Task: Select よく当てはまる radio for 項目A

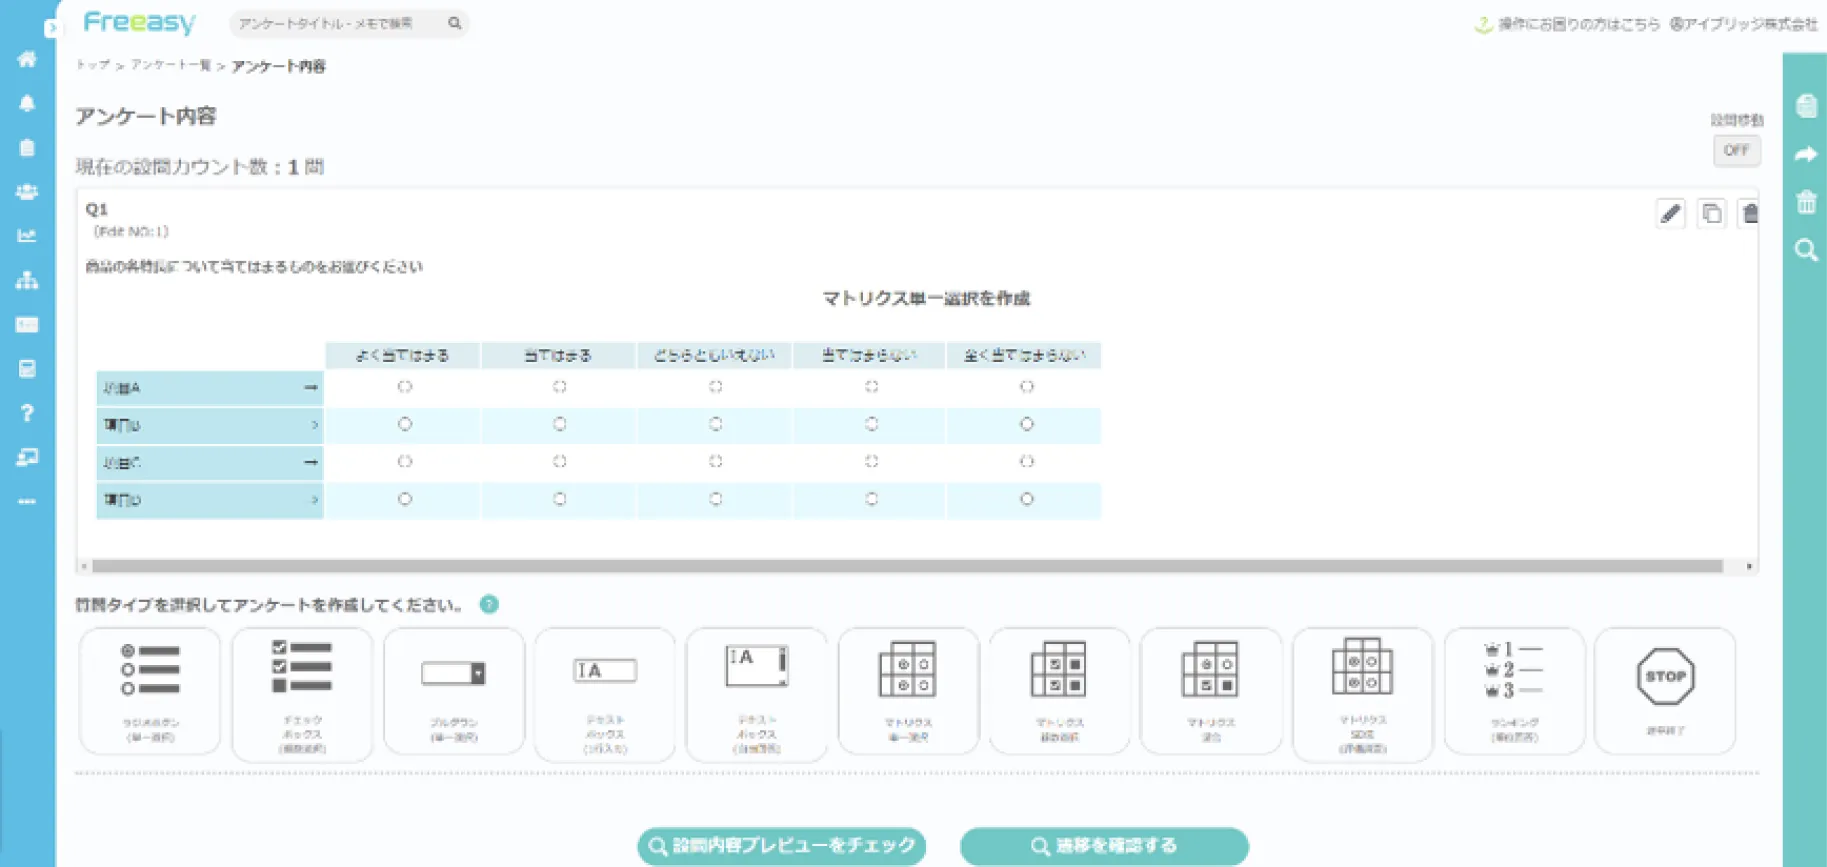Action: coord(405,387)
